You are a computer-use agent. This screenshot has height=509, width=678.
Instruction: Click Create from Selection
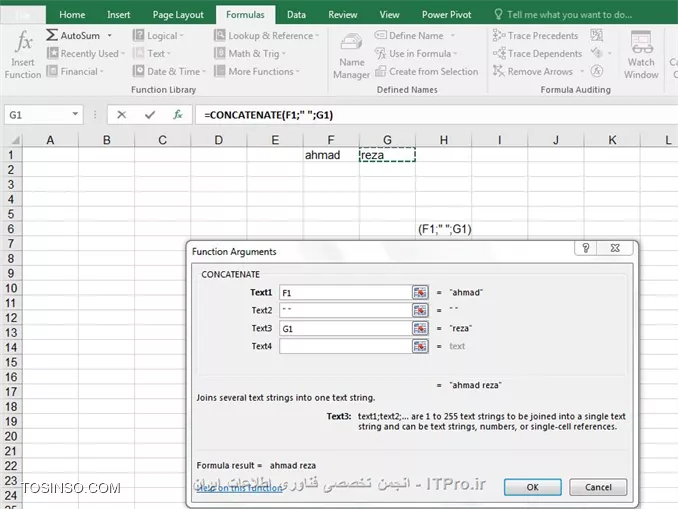(x=426, y=71)
